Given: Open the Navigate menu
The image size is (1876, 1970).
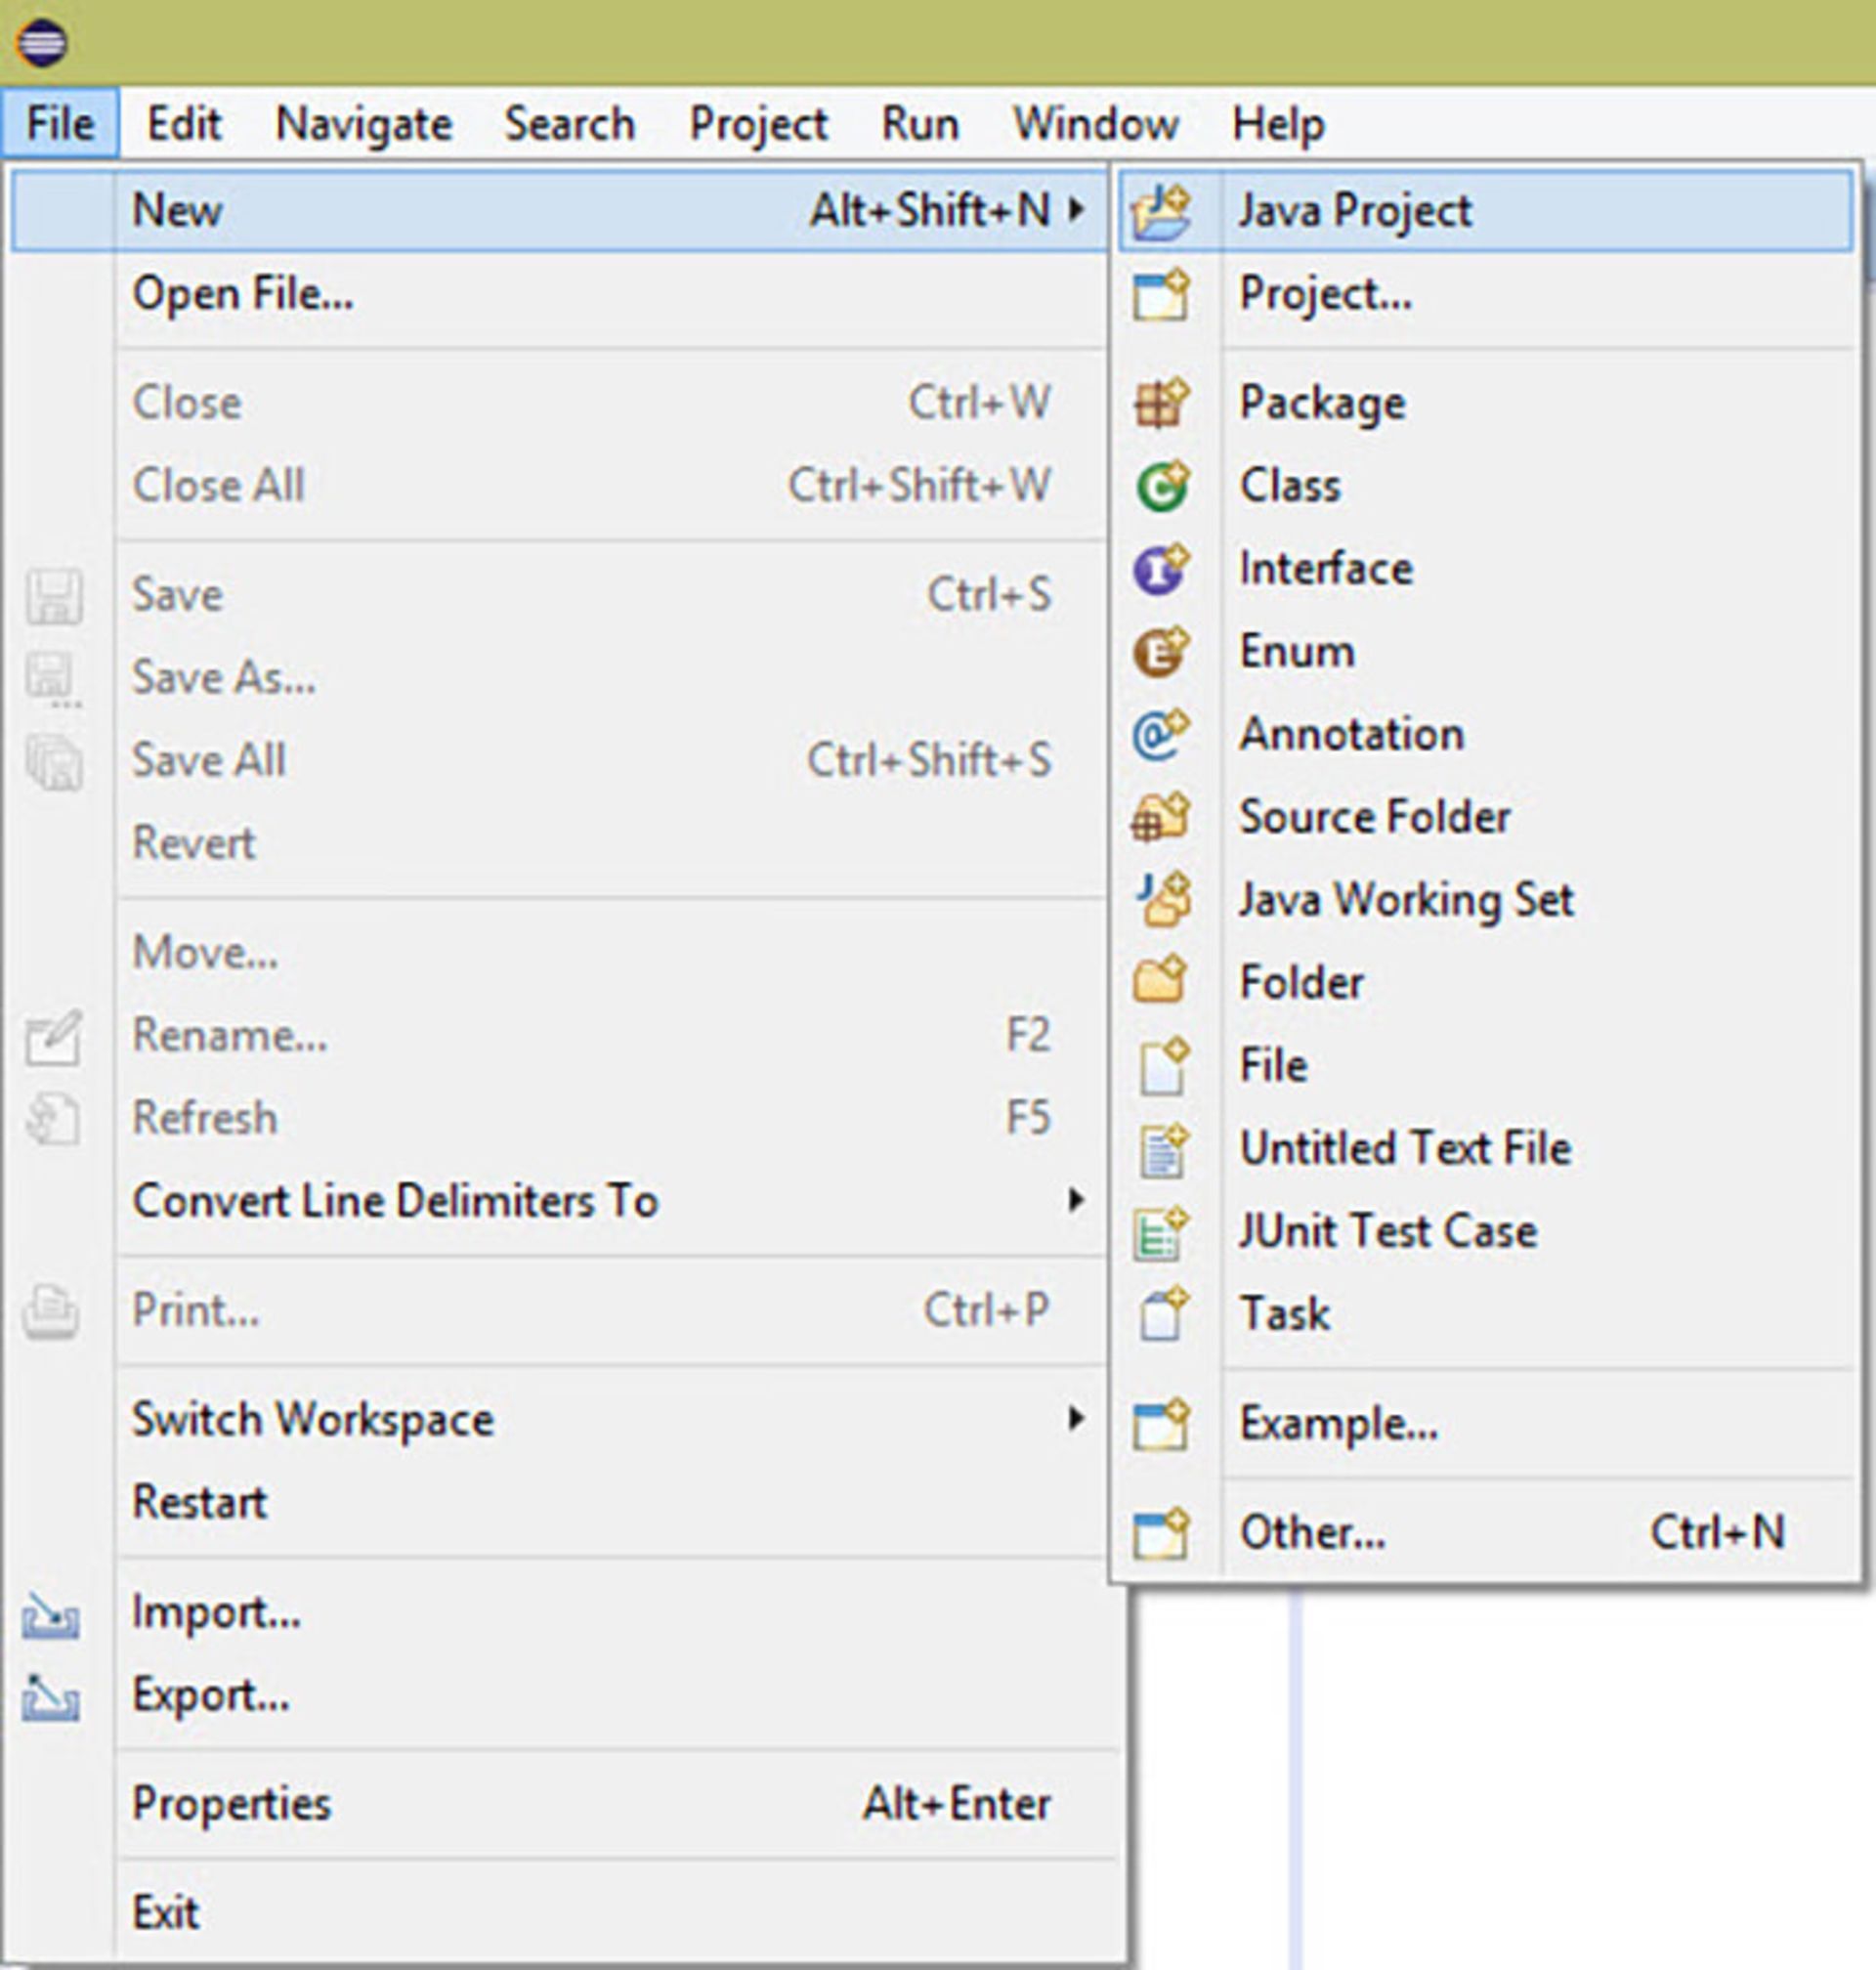Looking at the screenshot, I should tap(364, 126).
